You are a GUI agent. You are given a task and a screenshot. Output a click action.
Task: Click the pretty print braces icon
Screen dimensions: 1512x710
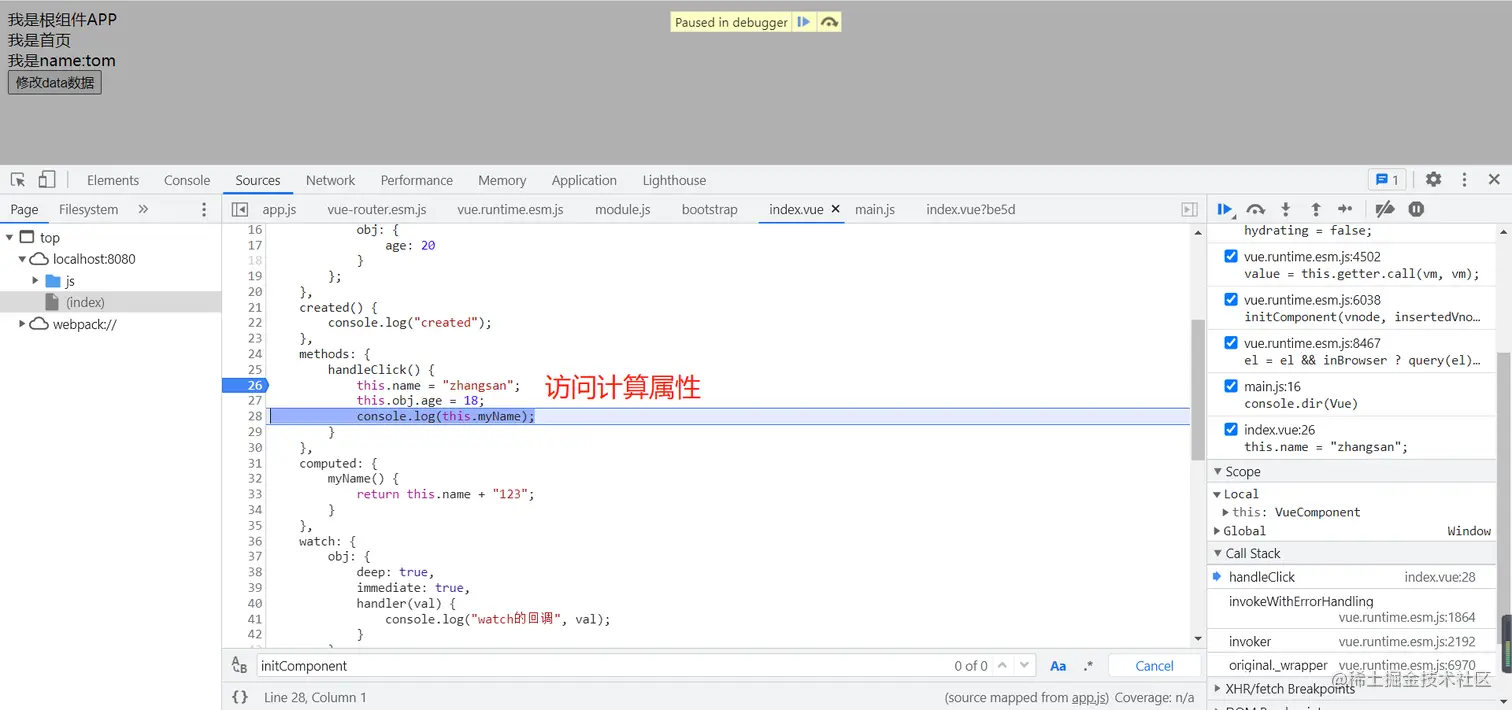click(x=240, y=697)
